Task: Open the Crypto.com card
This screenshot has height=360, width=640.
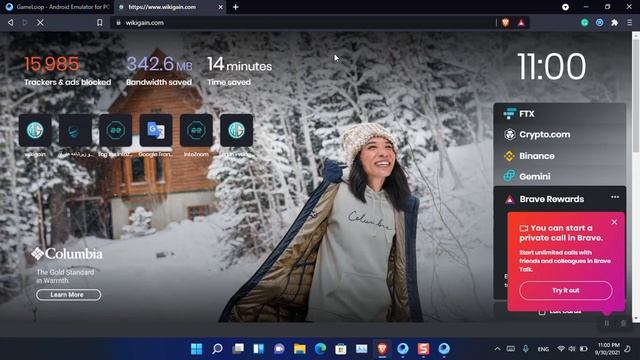Action: 559,134
